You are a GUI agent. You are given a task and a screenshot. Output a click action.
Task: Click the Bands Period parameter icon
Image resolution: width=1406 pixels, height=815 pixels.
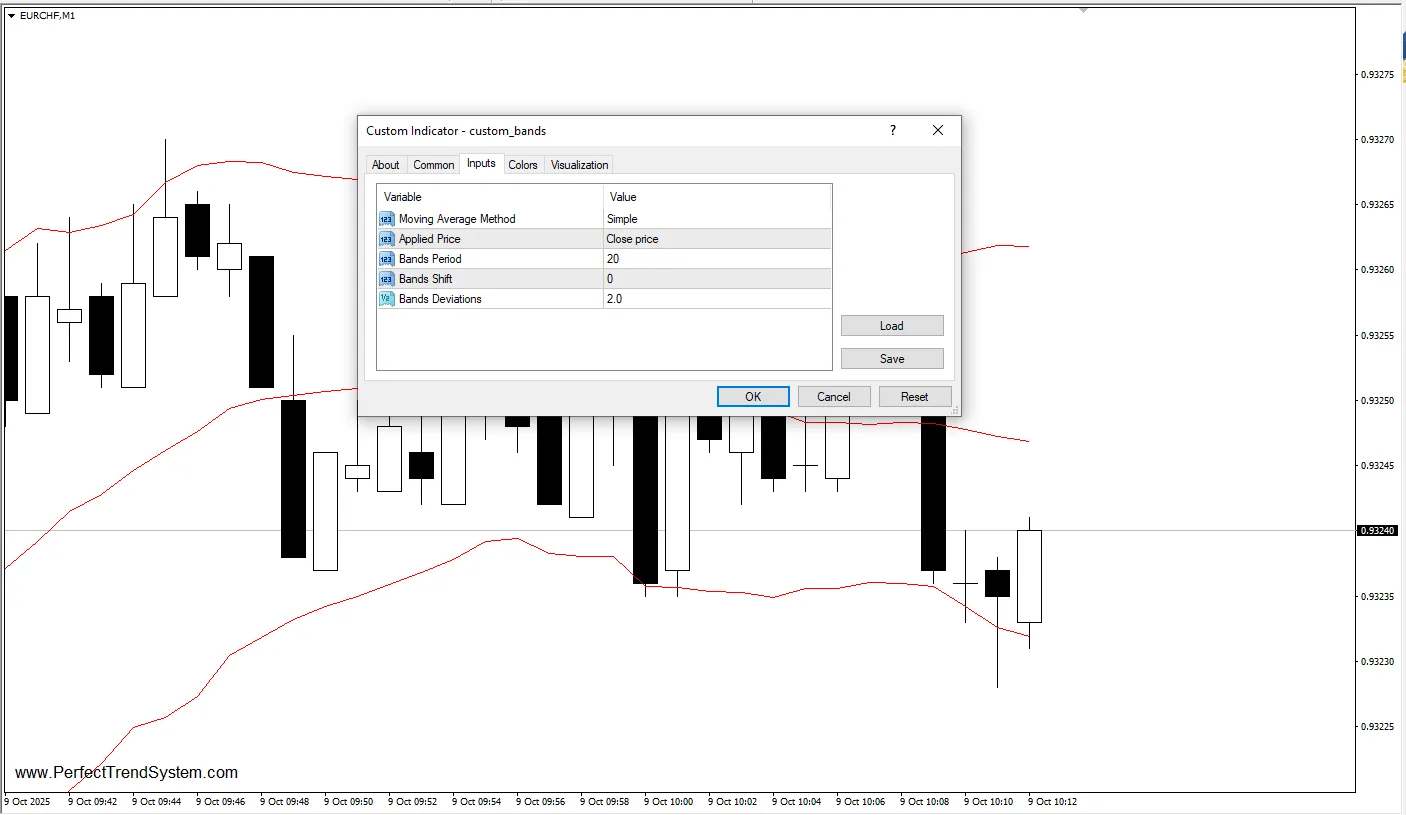pyautogui.click(x=386, y=259)
